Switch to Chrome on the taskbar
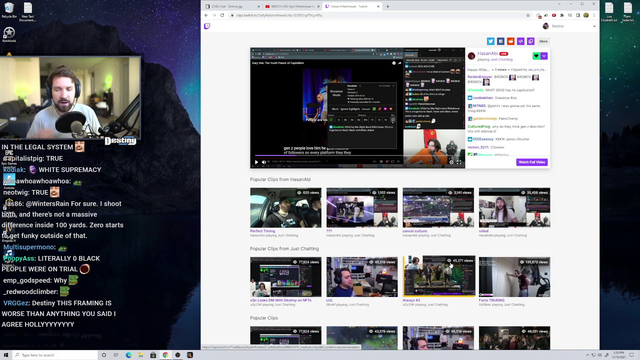The width and height of the screenshot is (640, 360). [165, 355]
